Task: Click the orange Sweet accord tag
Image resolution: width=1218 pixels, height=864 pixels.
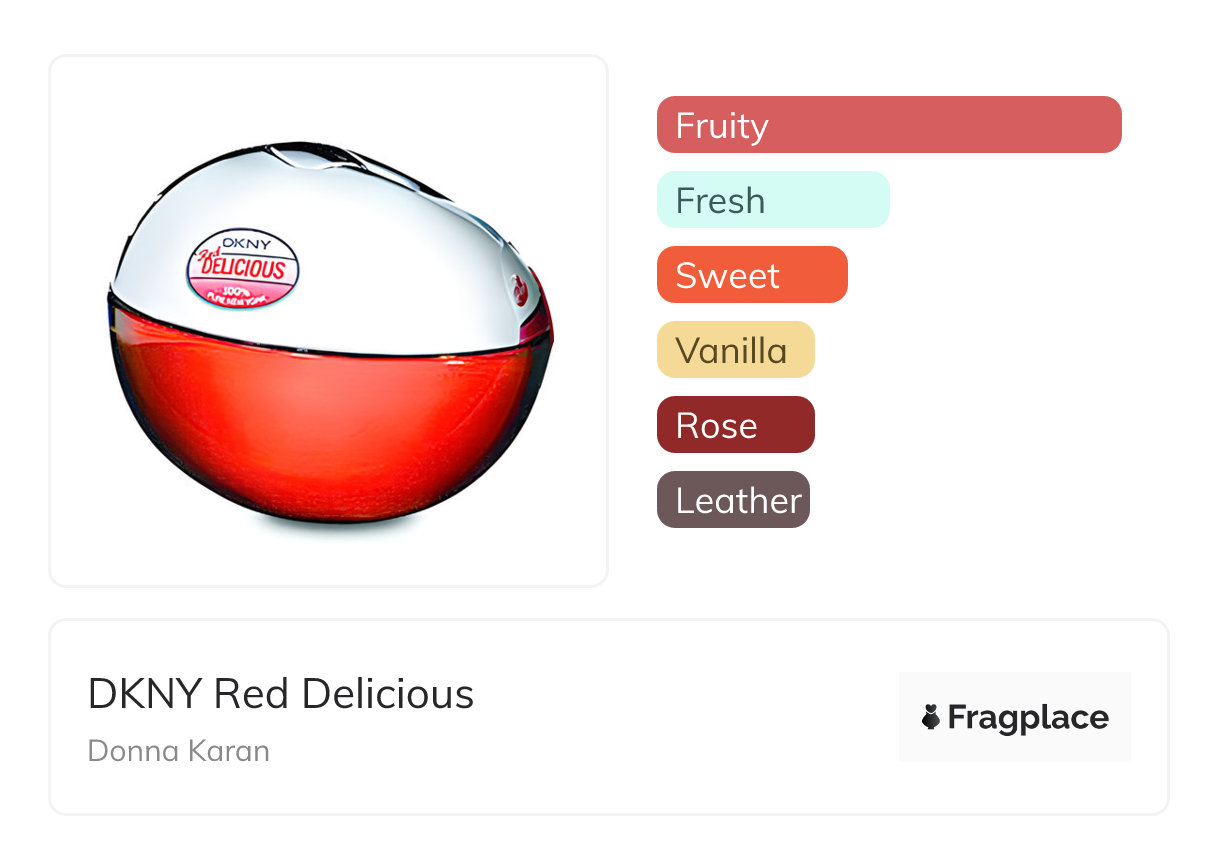Action: (x=752, y=275)
